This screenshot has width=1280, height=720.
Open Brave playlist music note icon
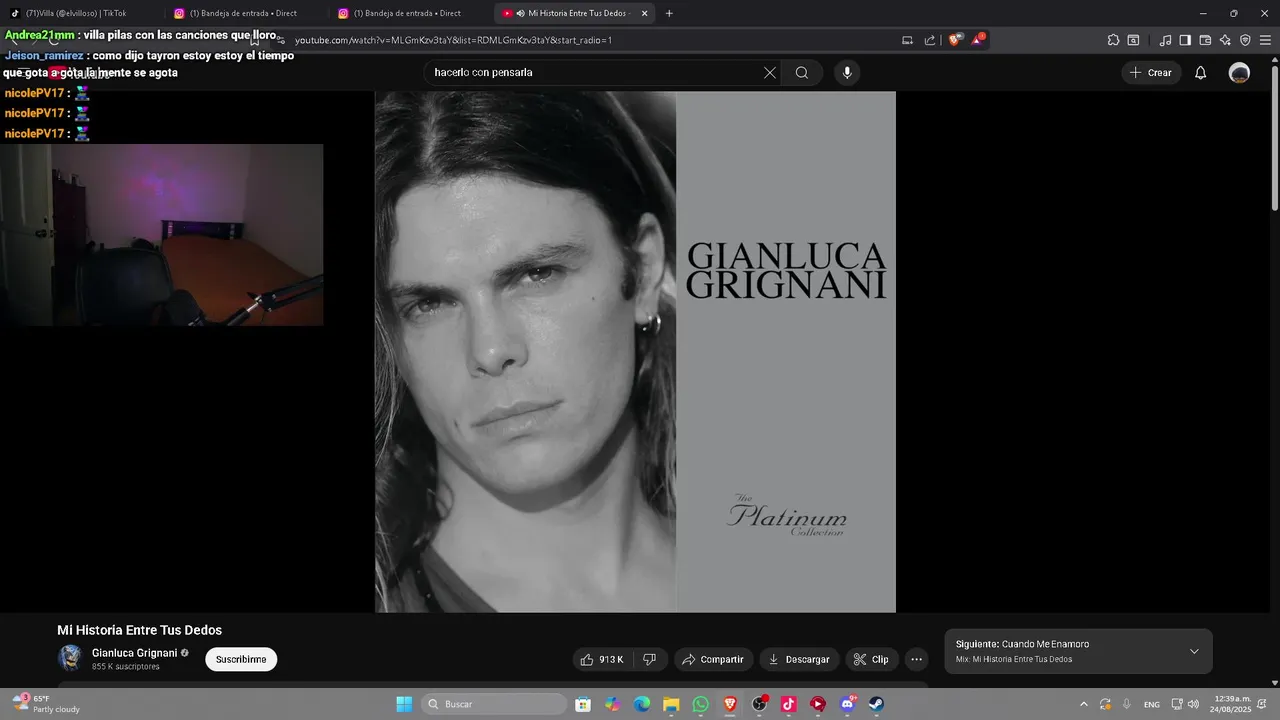[x=1165, y=40]
